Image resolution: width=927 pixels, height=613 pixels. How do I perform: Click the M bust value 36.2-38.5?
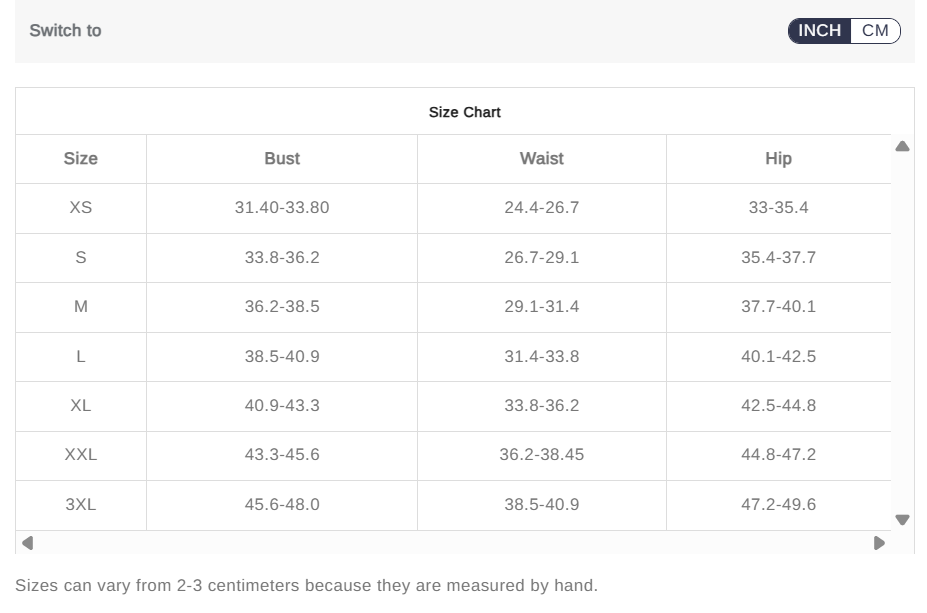pos(282,306)
